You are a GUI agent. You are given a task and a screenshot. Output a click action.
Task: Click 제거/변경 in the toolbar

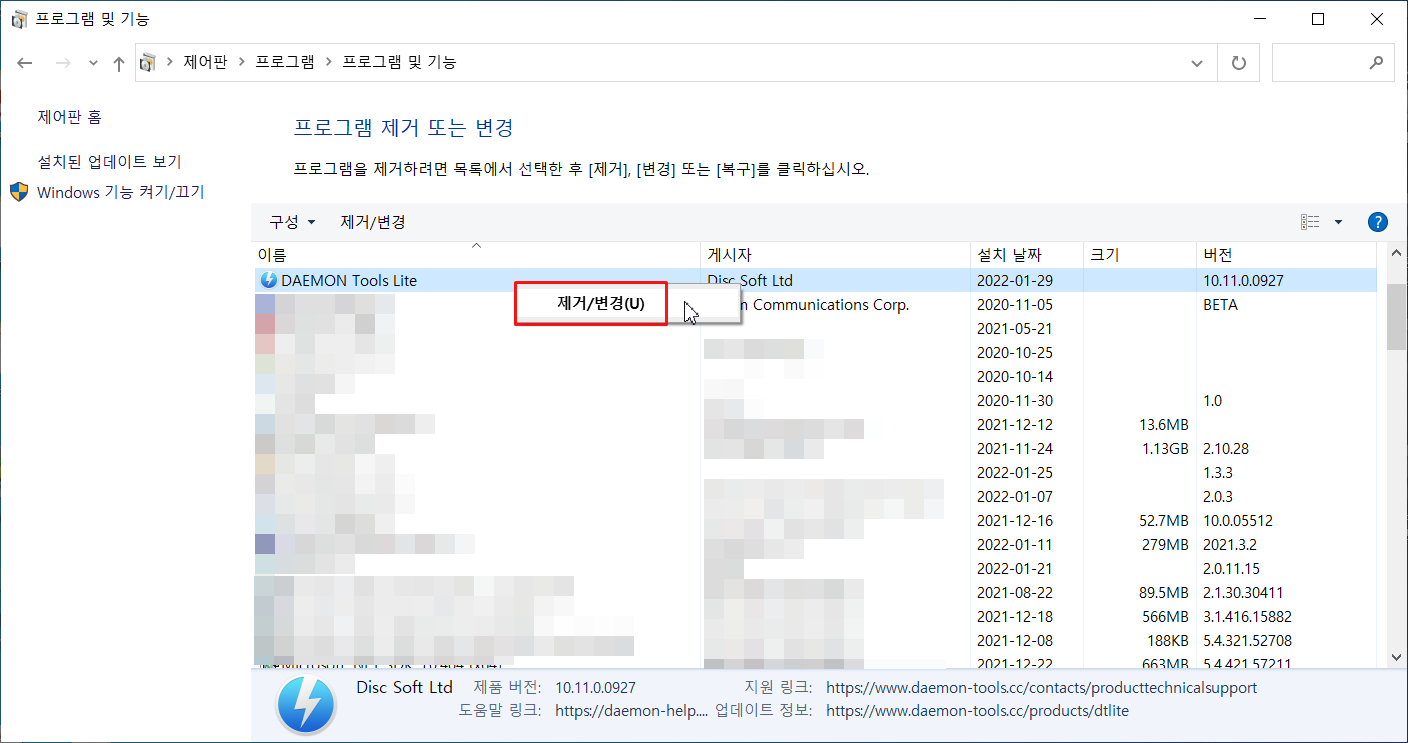click(x=373, y=222)
